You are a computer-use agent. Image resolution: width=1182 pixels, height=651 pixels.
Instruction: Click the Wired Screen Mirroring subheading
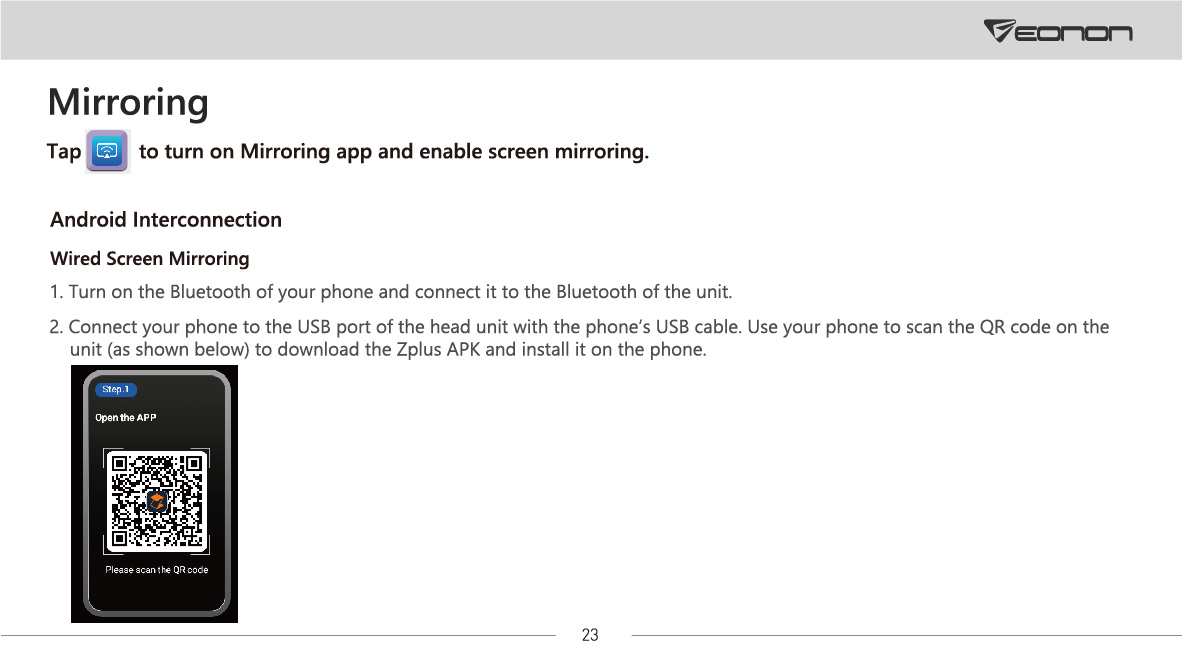click(x=149, y=258)
